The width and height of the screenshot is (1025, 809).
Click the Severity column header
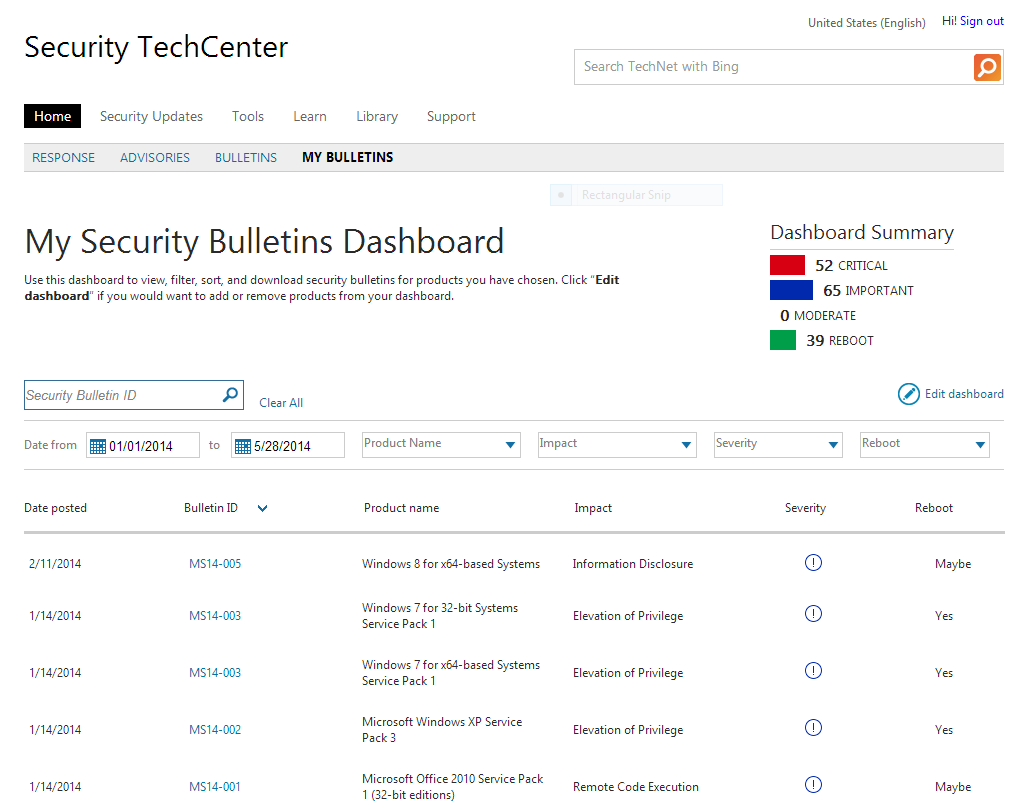click(x=805, y=508)
